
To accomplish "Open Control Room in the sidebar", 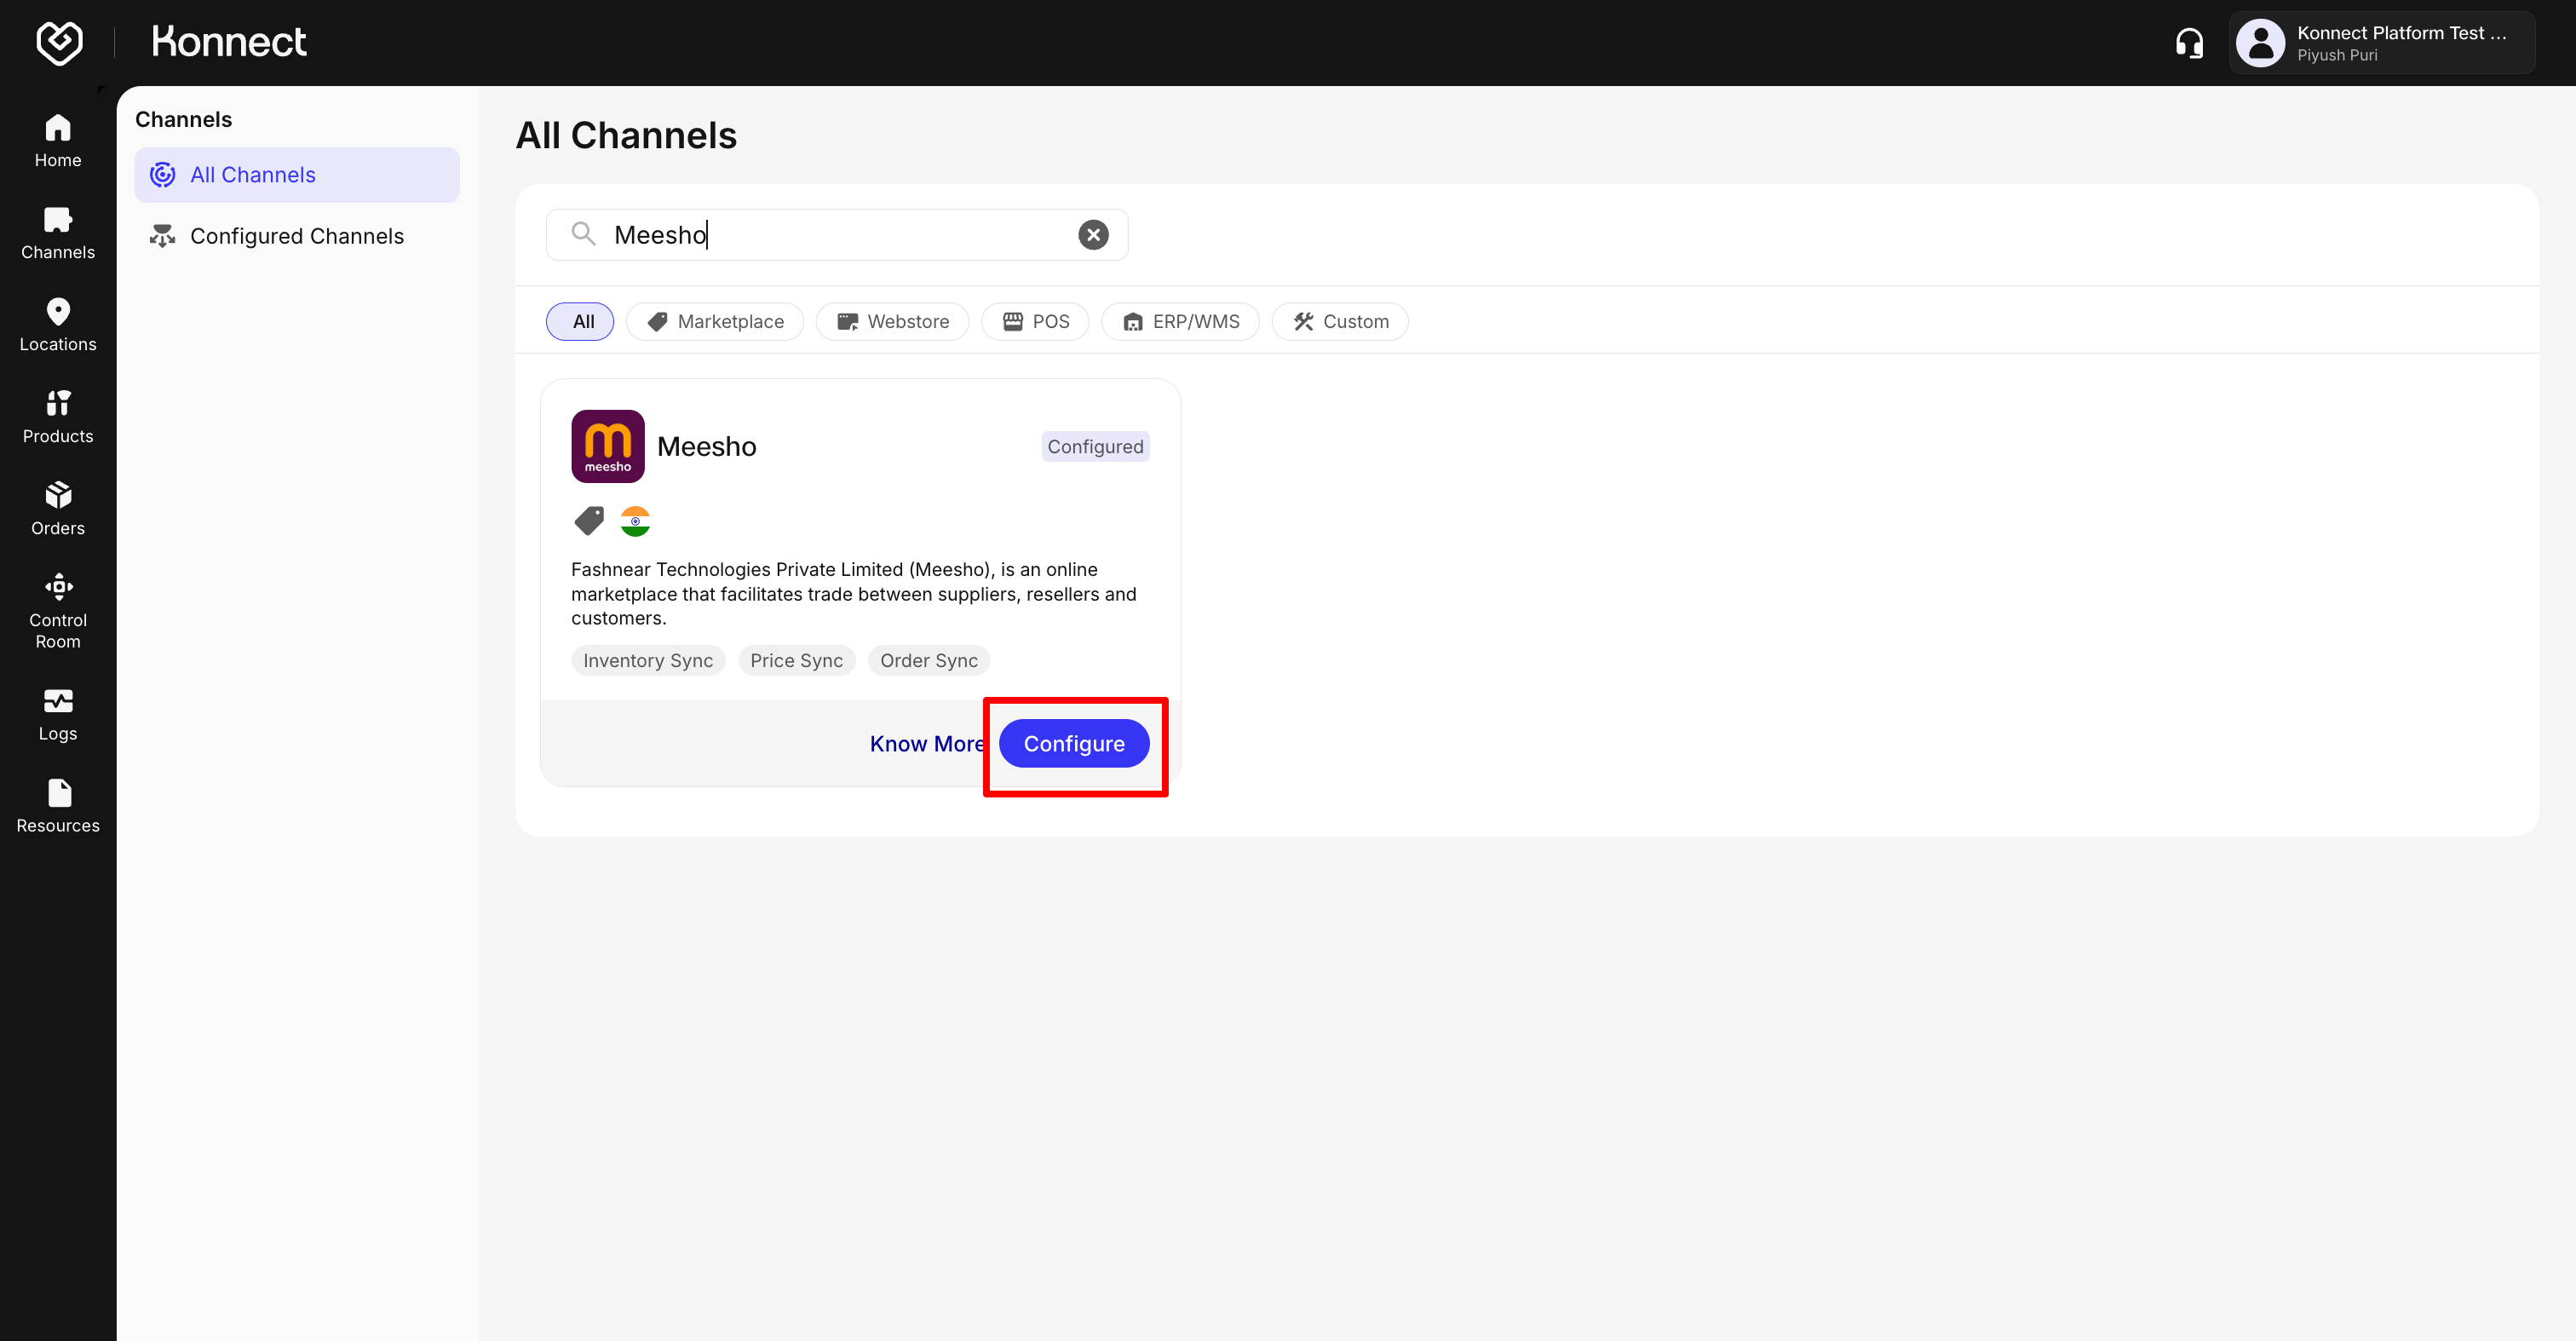I will click(58, 611).
